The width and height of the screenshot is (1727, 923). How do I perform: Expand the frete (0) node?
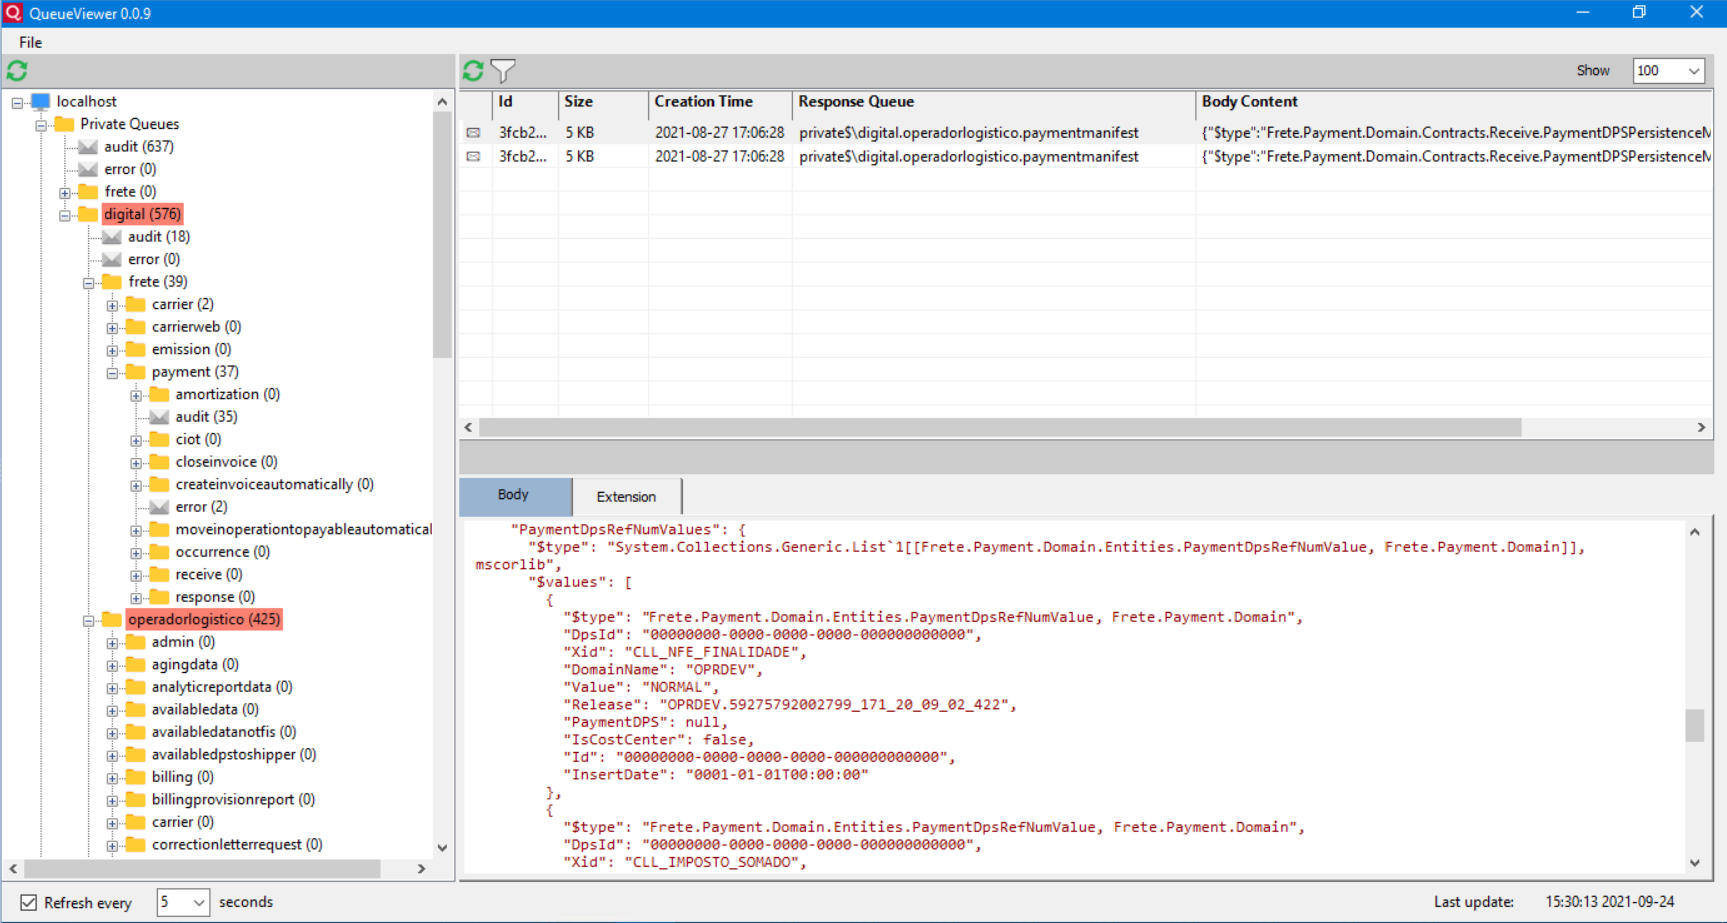(x=65, y=192)
